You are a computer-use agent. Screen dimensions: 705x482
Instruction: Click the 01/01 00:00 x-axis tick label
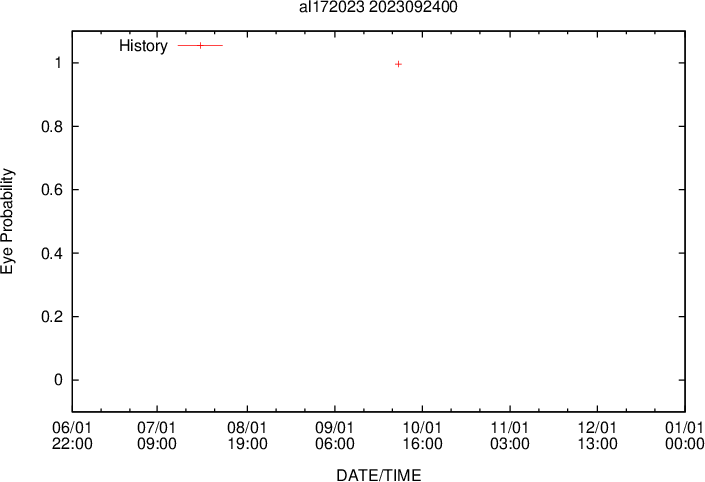point(683,435)
